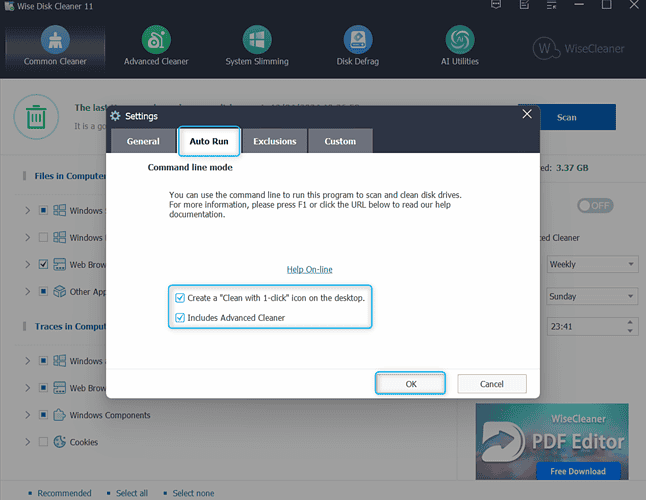Open the Advanced Cleaner module

(x=155, y=46)
